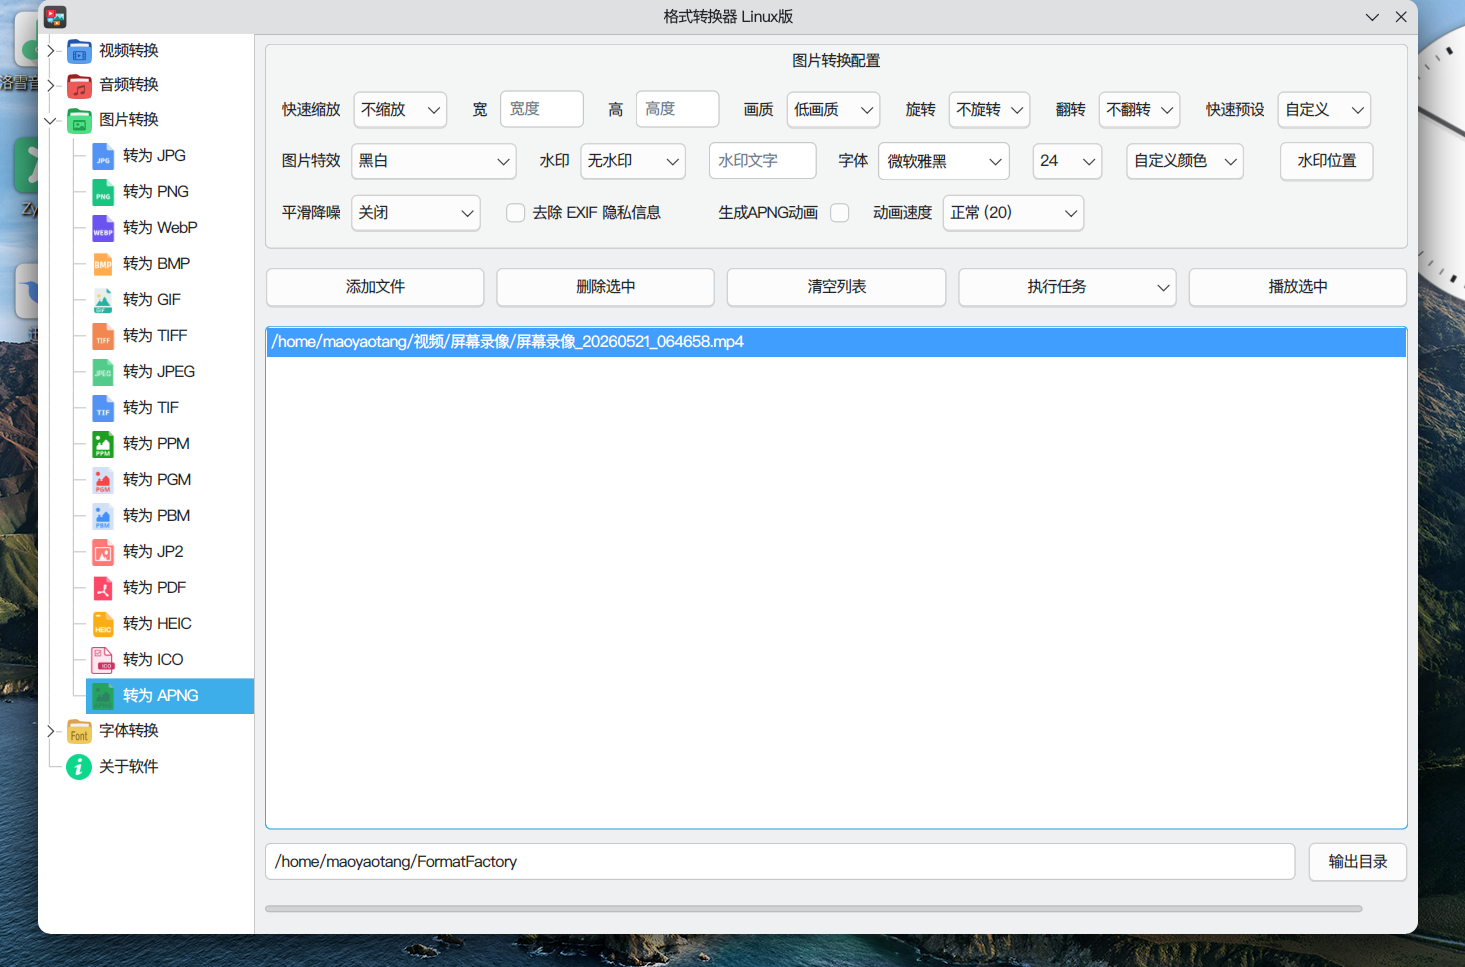Open the 快速缩放 dropdown

[x=400, y=110]
